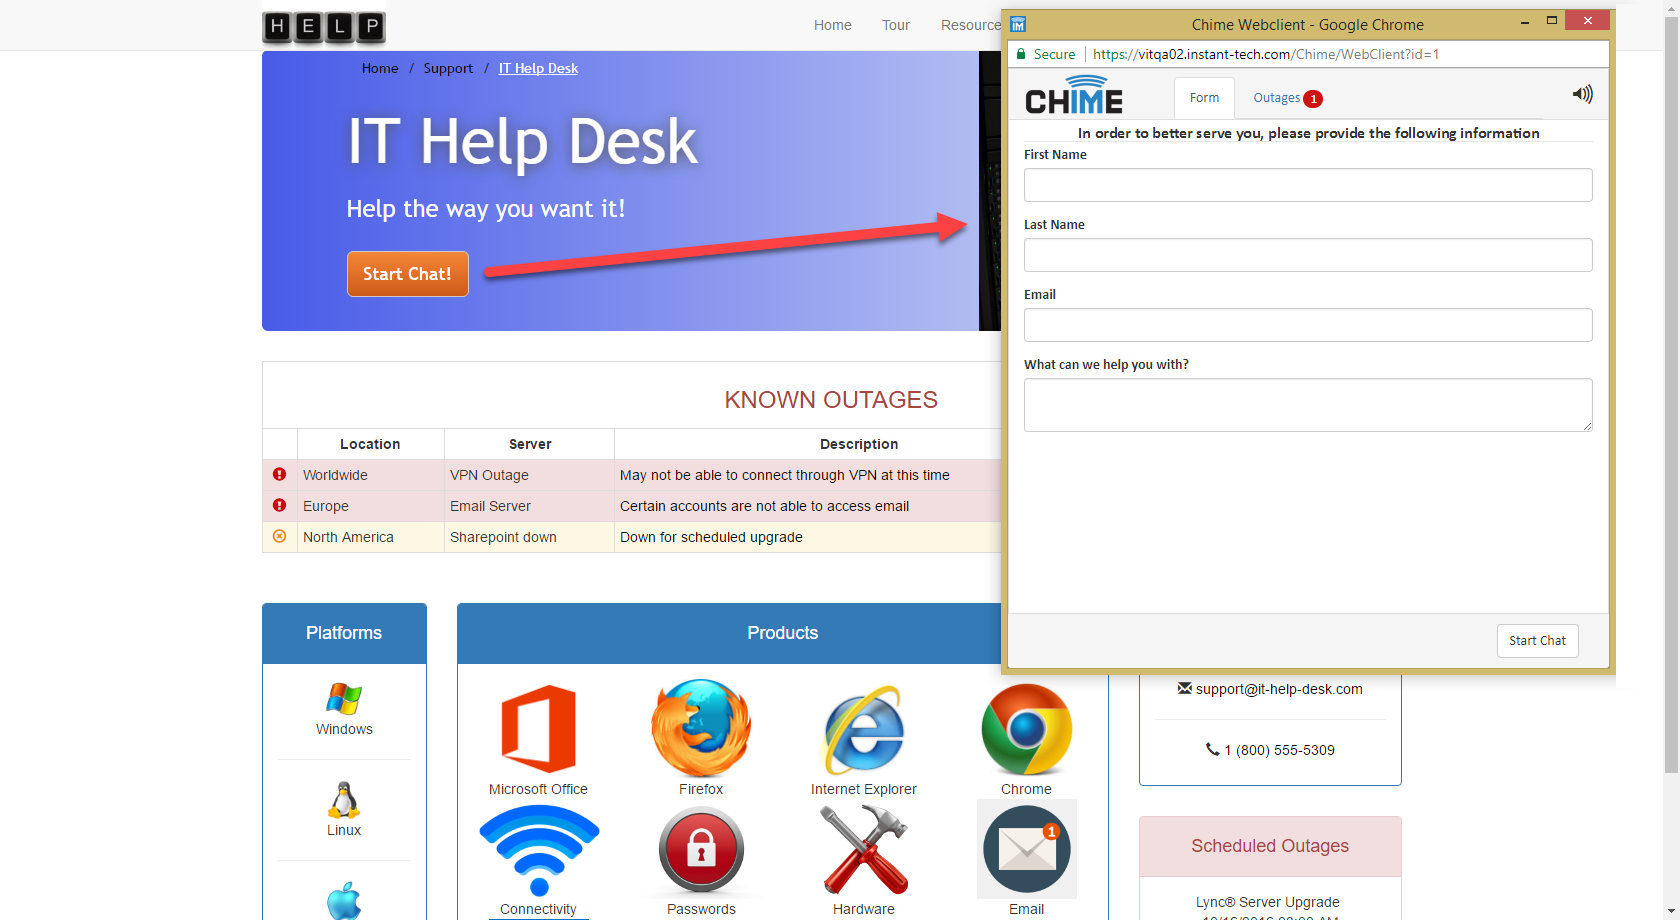Click the envelope icon beside support email
This screenshot has width=1680, height=920.
pyautogui.click(x=1184, y=688)
